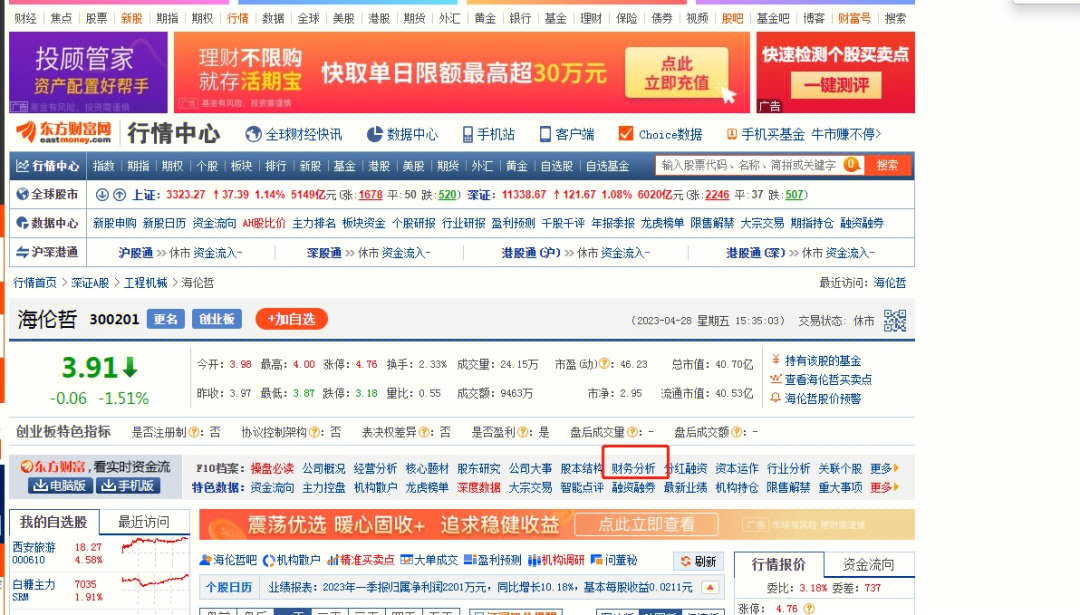Image resolution: width=1080 pixels, height=615 pixels.
Task: Open 板块 in the 行情中心 nav bar
Action: pos(241,166)
